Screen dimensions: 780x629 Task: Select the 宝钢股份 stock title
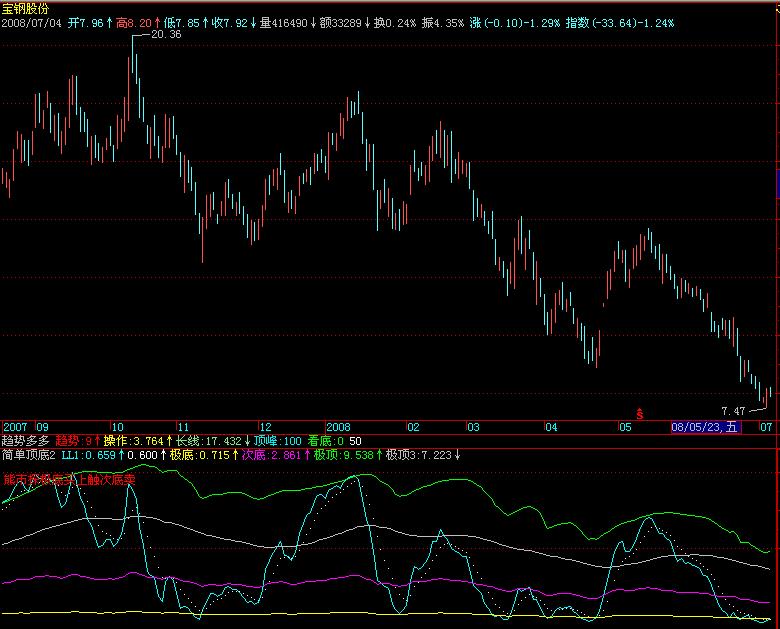25,8
